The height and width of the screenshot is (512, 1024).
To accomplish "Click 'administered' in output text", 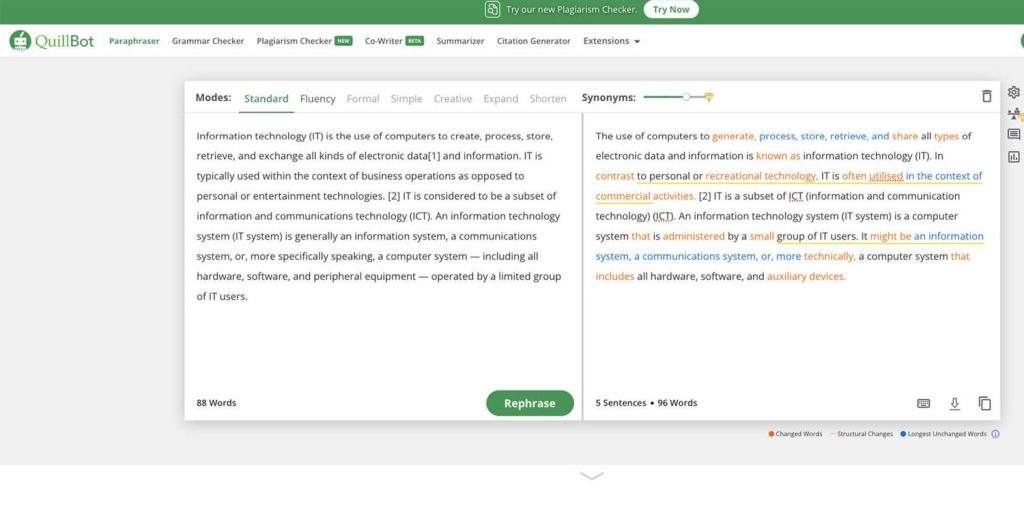I will pos(694,236).
